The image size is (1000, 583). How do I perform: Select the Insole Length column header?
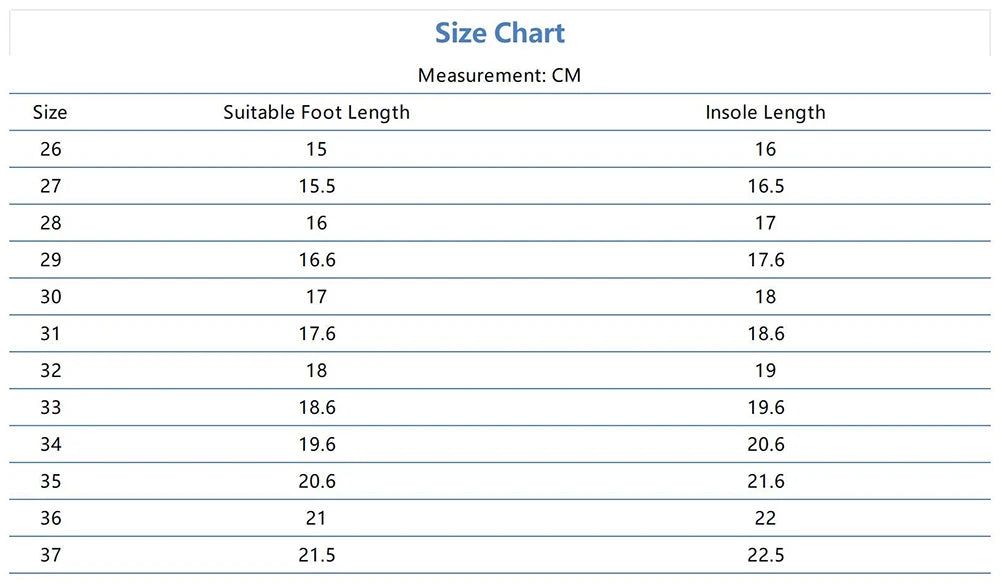pyautogui.click(x=765, y=112)
